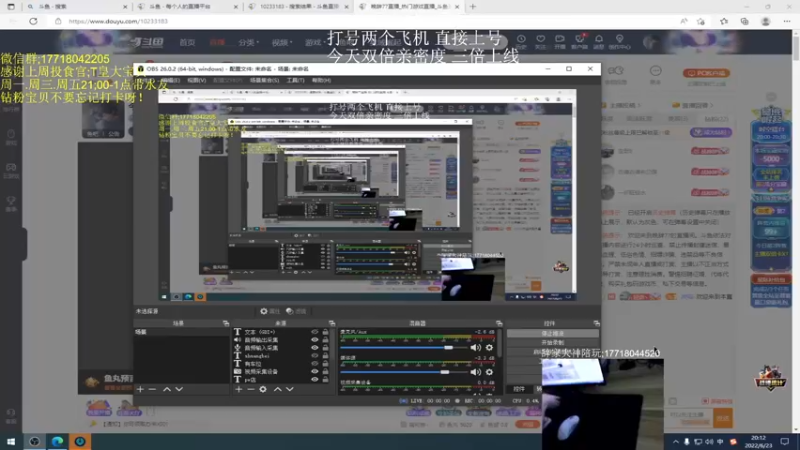Move scene down in Scenes panel
The height and width of the screenshot is (450, 800).
[x=179, y=389]
